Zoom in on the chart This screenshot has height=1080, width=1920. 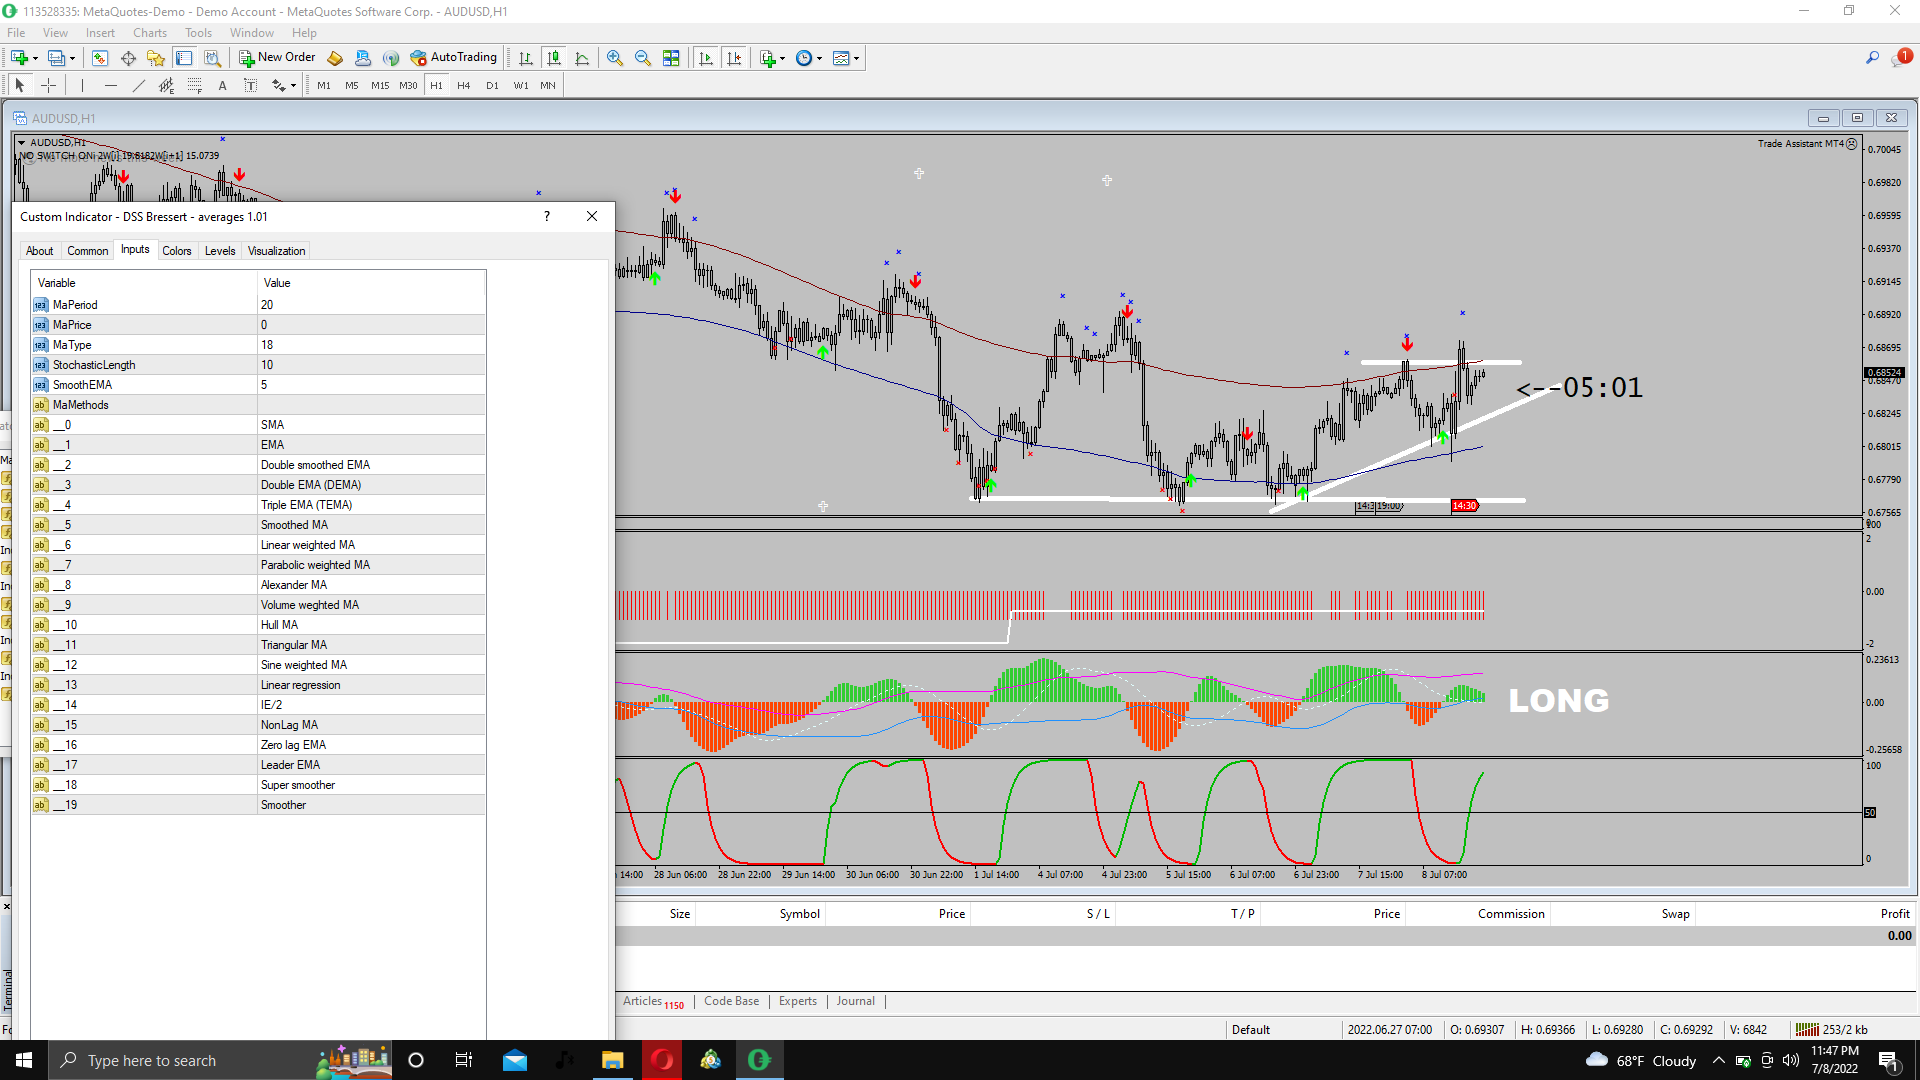coord(615,58)
